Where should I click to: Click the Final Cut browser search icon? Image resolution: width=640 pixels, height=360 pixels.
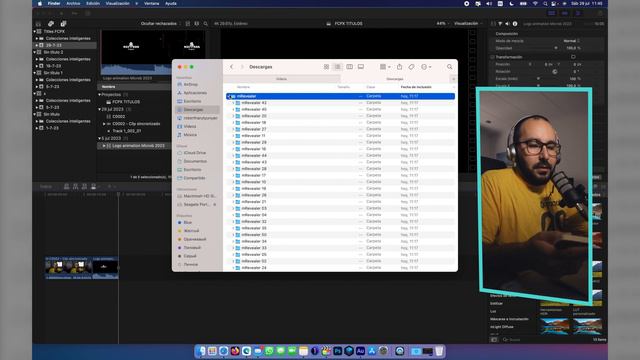[x=206, y=24]
